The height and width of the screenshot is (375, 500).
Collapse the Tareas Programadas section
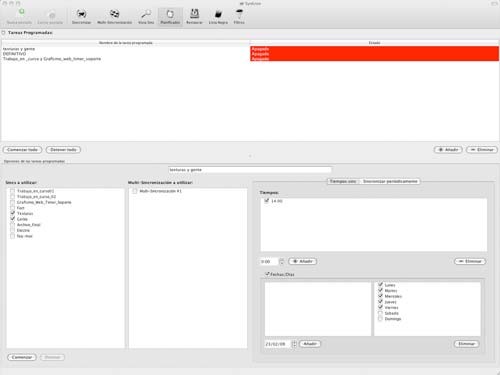point(4,33)
